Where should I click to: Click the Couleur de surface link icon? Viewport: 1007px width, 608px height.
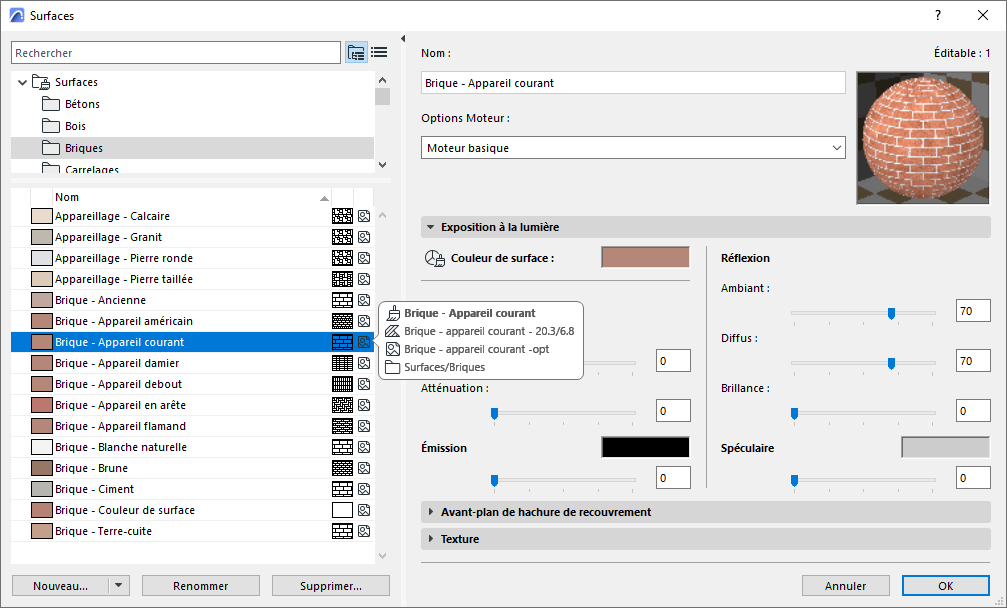[434, 259]
